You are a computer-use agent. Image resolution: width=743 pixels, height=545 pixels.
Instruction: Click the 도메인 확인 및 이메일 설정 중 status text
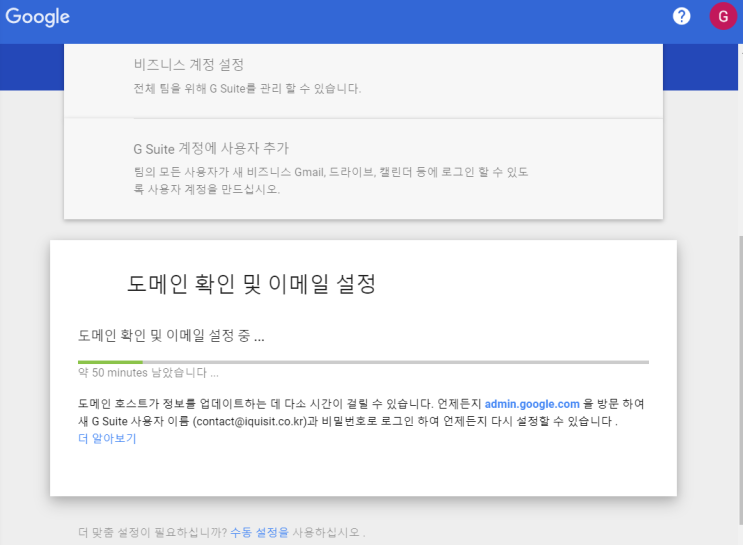point(171,336)
